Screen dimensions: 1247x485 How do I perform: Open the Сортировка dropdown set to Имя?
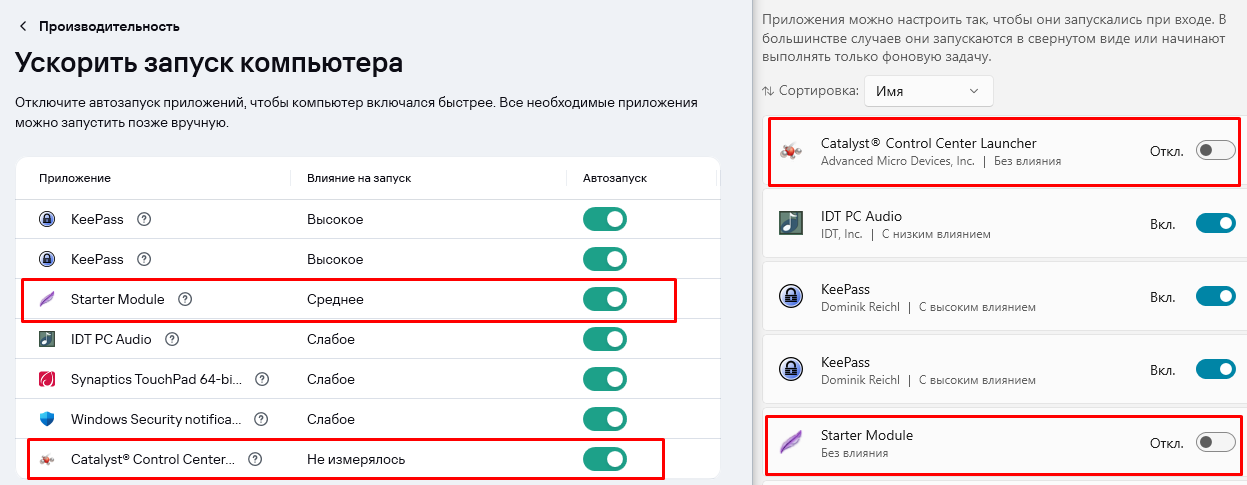(929, 91)
